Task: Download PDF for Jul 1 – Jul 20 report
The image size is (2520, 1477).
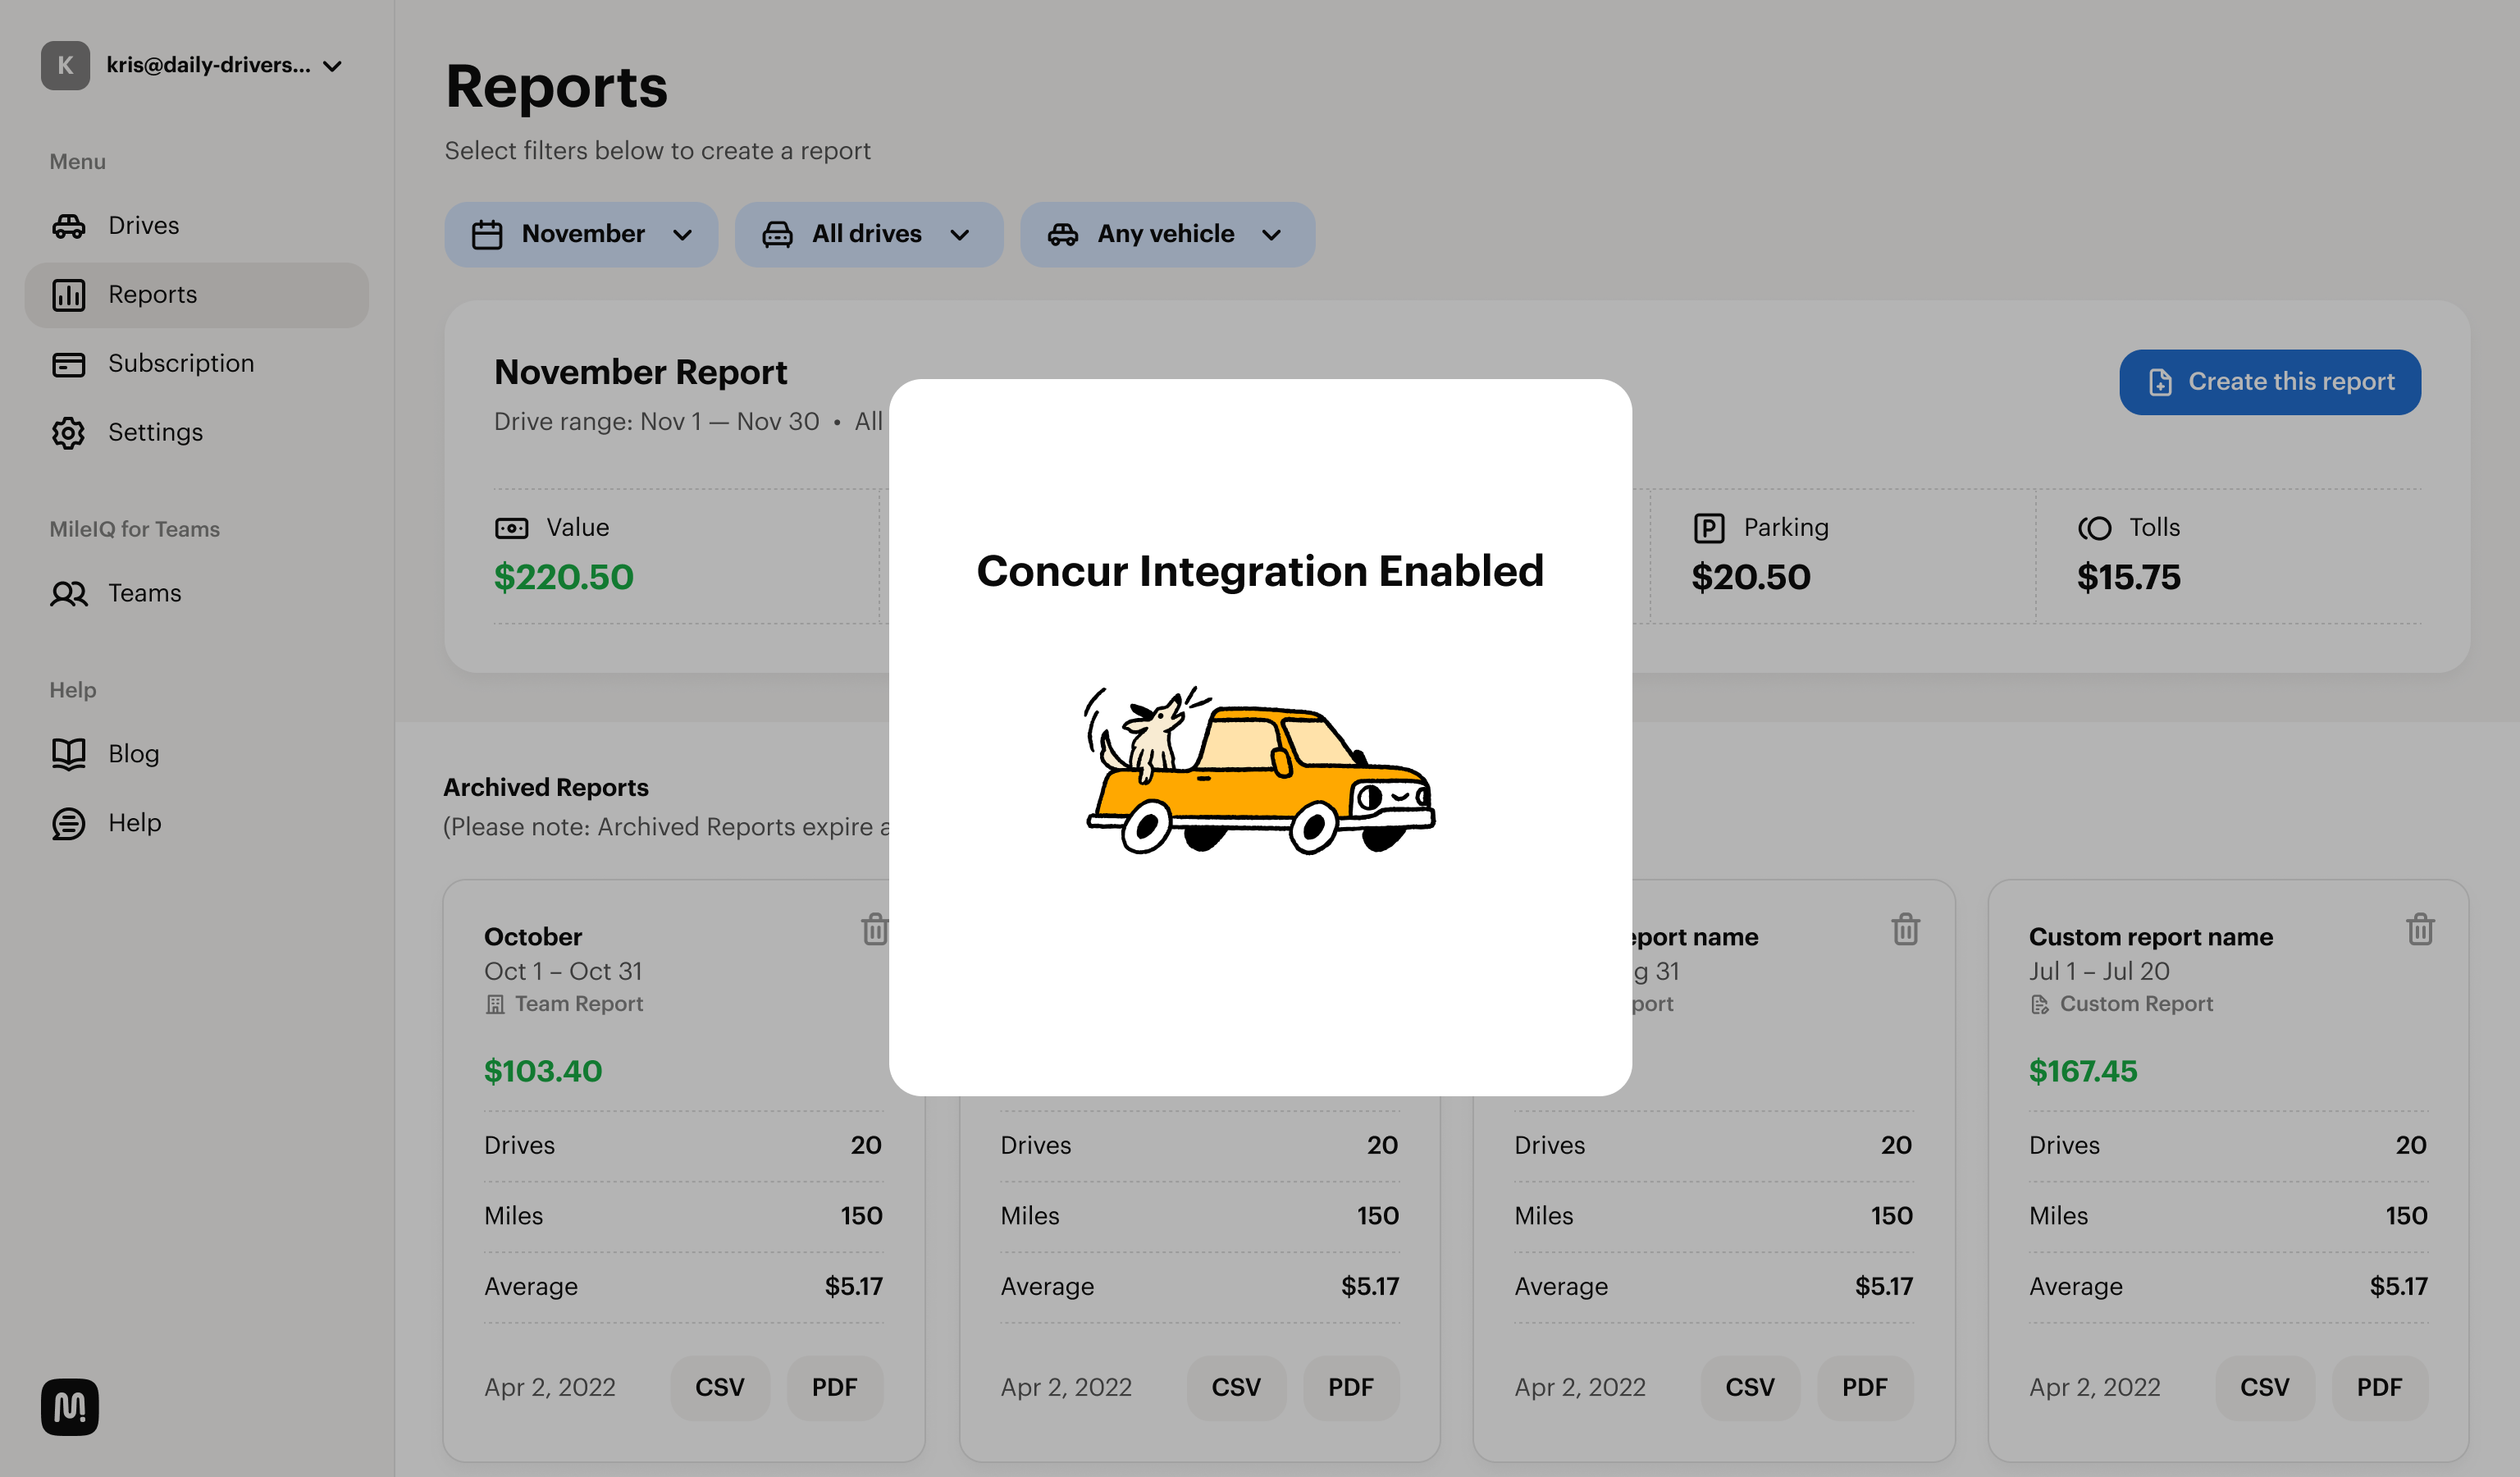Action: 2379,1388
